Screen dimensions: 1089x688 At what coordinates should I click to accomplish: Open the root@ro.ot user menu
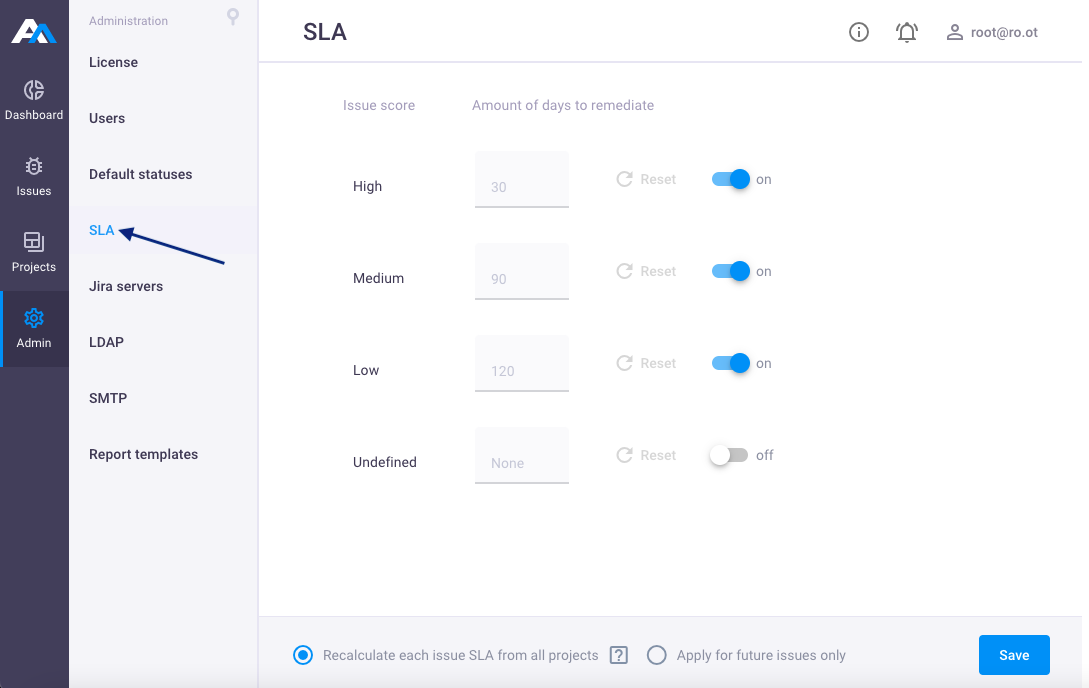coord(992,32)
